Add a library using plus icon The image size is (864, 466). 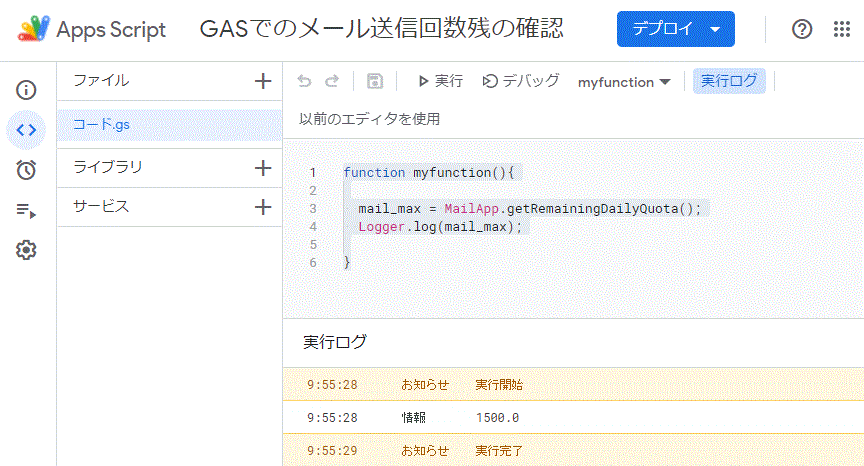(263, 168)
